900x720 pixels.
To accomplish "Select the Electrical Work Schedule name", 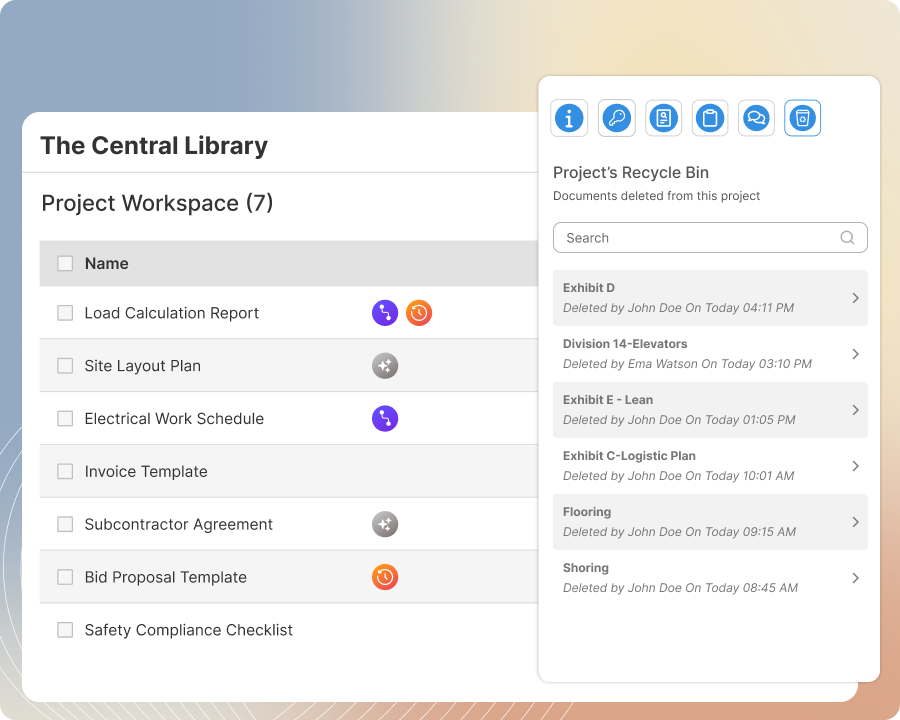I will (174, 419).
